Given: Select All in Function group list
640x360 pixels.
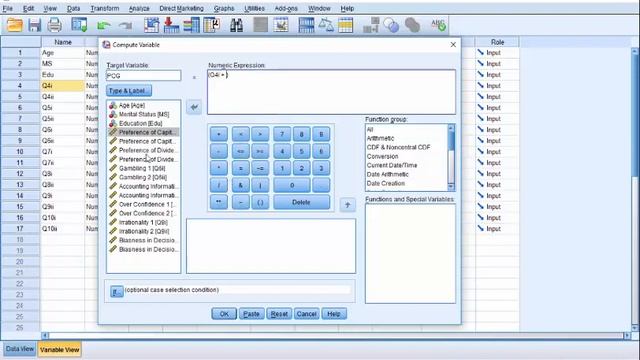Looking at the screenshot, I should (x=370, y=129).
